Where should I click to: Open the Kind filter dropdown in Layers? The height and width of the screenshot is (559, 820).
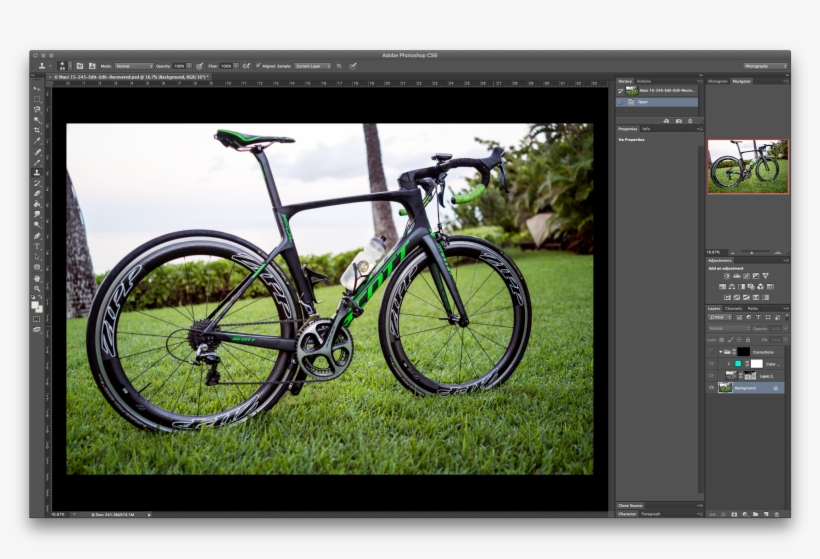tap(720, 317)
